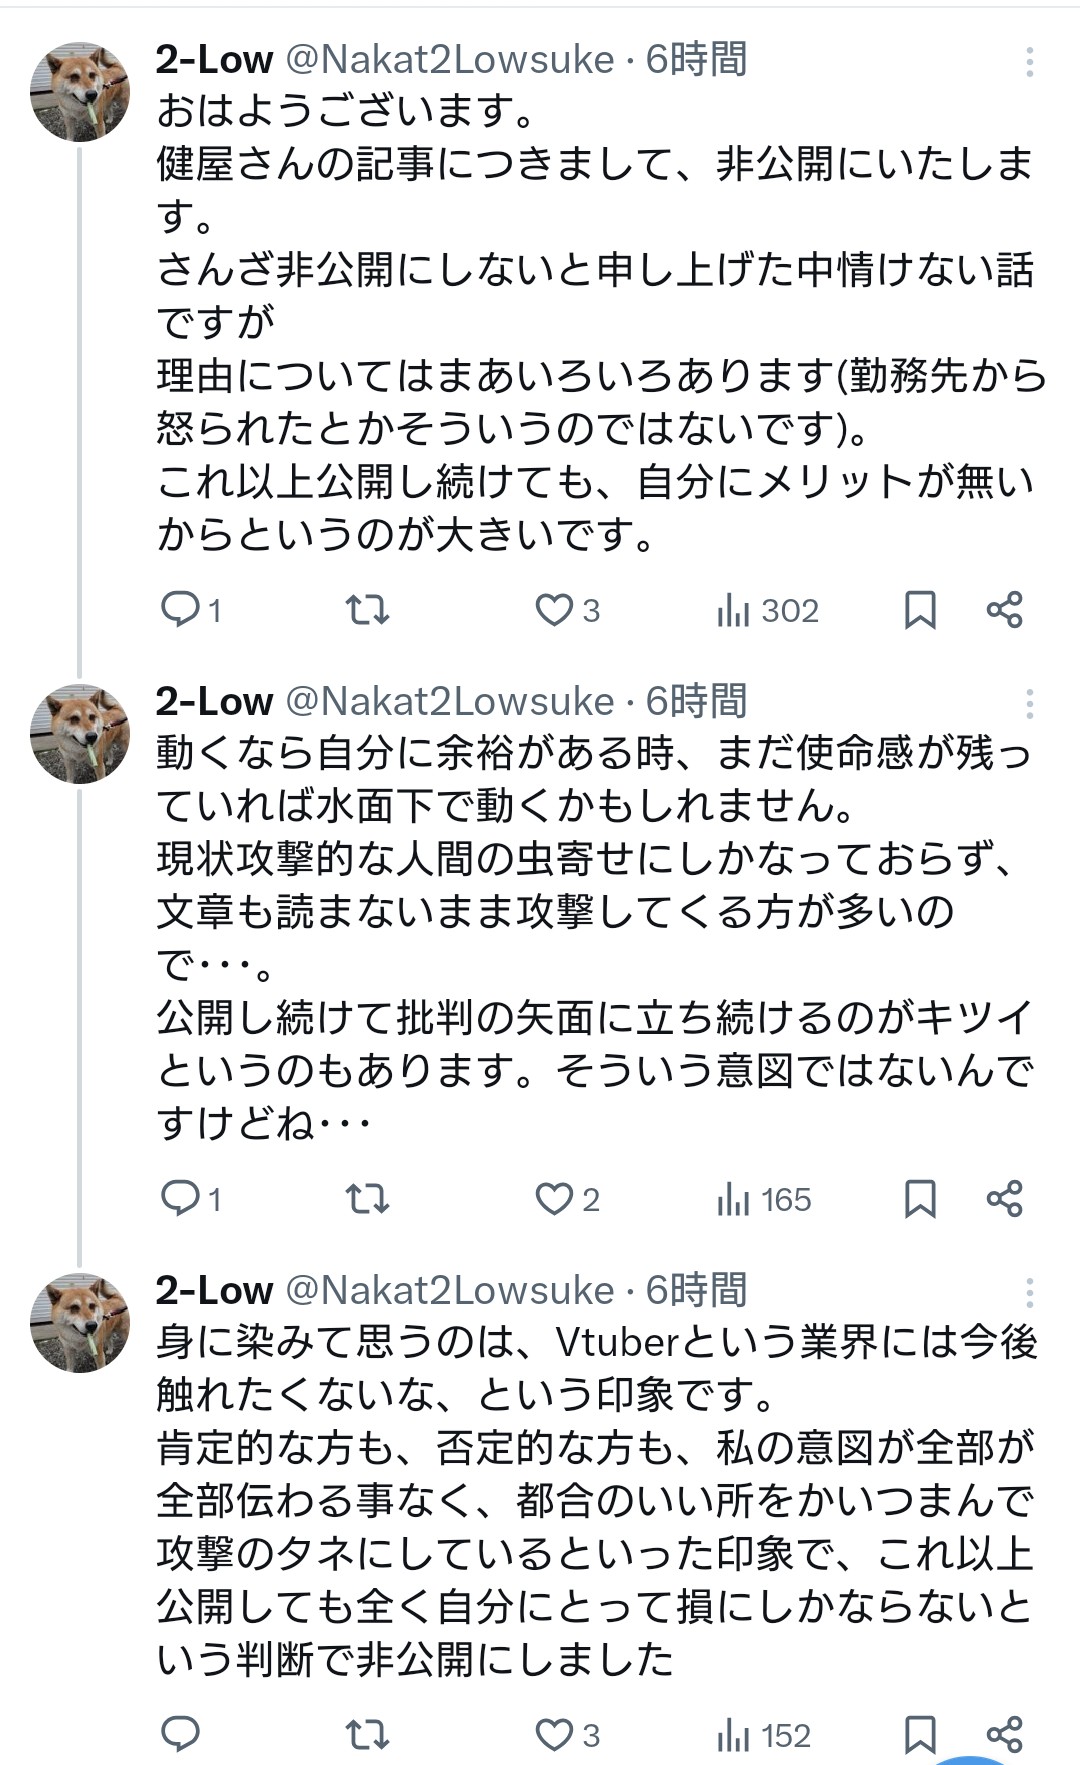The width and height of the screenshot is (1080, 1765).
Task: Open more options for second tweet
Action: click(1029, 704)
